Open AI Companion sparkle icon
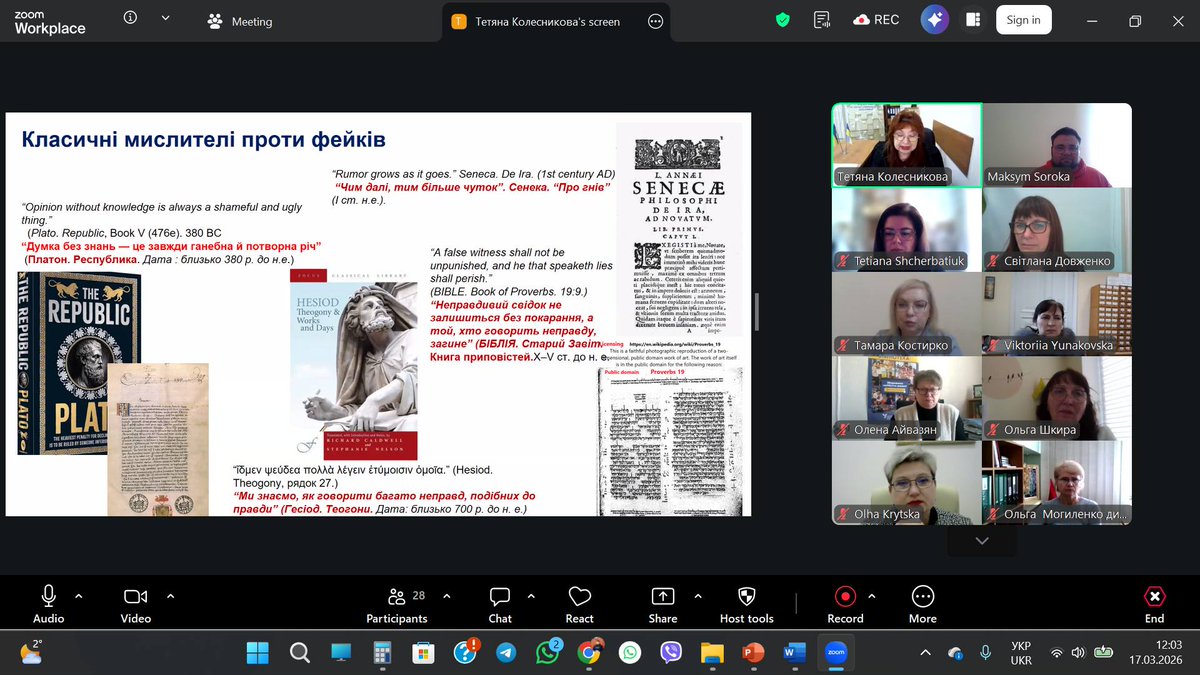 [x=934, y=20]
